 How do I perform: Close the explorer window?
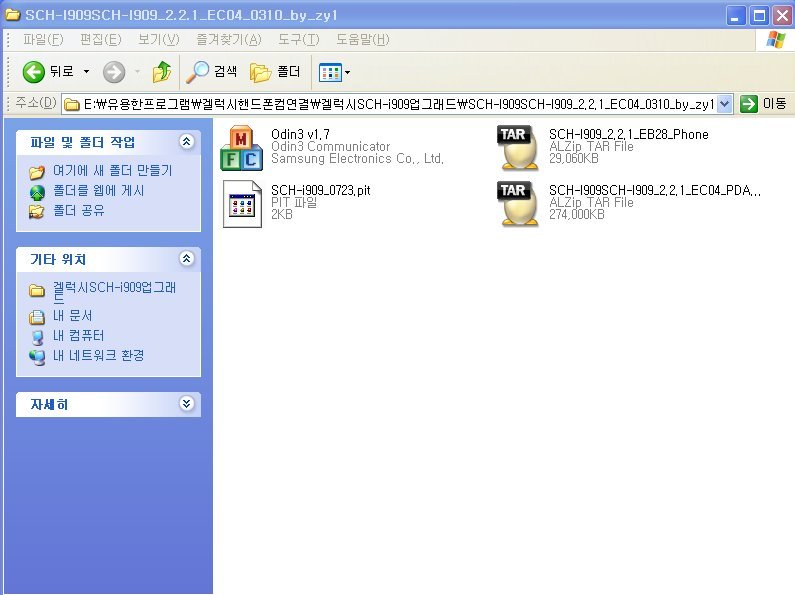[x=782, y=15]
